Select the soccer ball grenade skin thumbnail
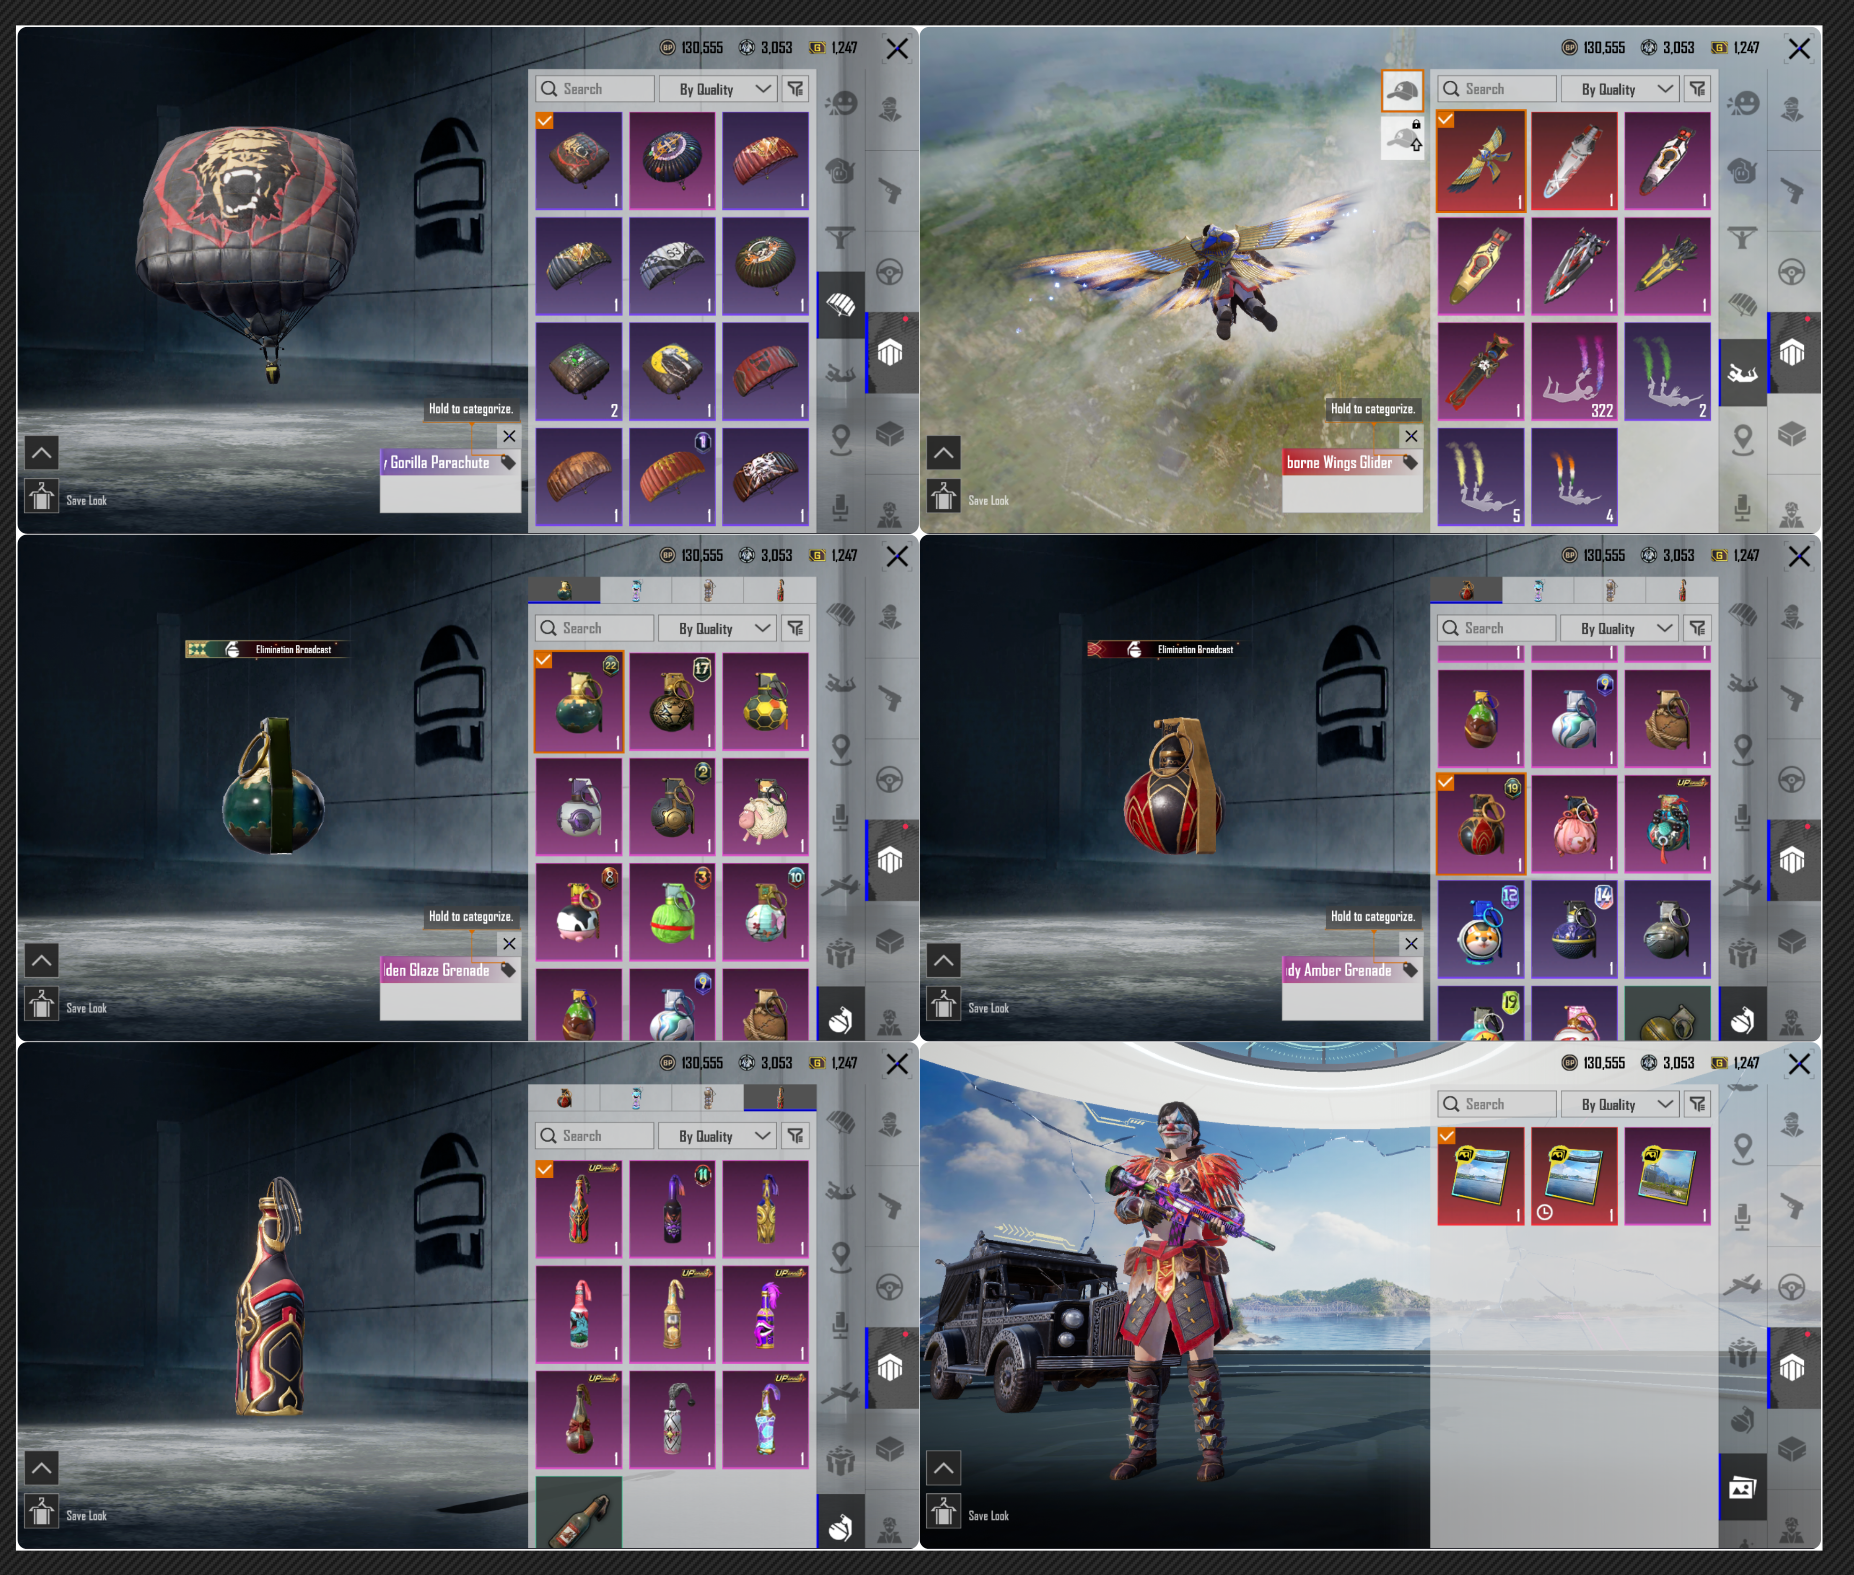The width and height of the screenshot is (1854, 1575). coord(765,702)
